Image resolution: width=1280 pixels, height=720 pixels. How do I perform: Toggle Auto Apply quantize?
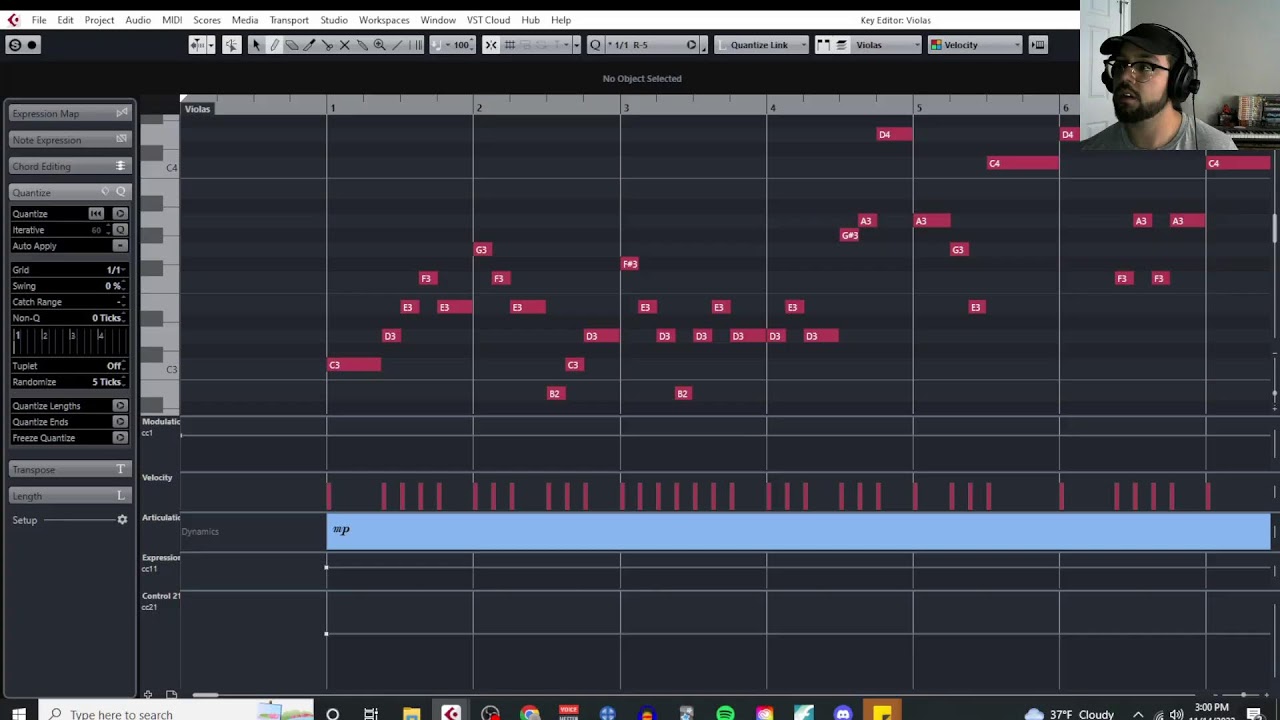pyautogui.click(x=120, y=246)
